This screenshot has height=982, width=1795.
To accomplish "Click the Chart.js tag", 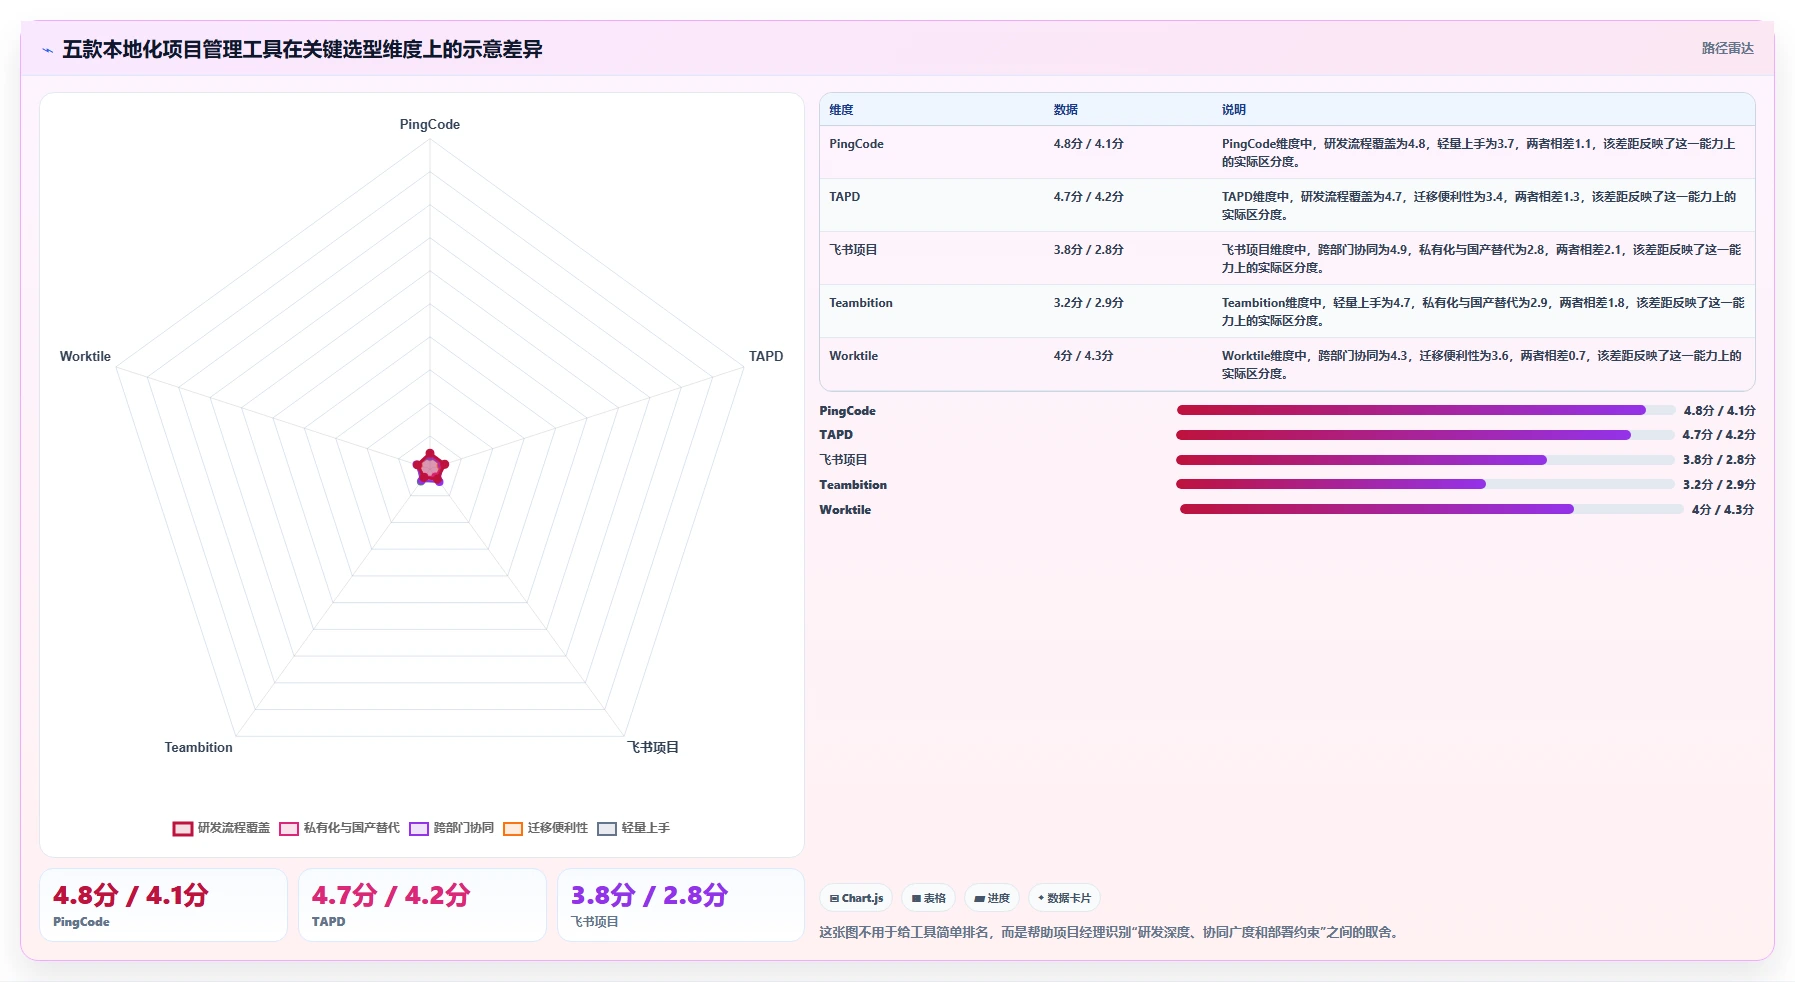I will (x=856, y=898).
